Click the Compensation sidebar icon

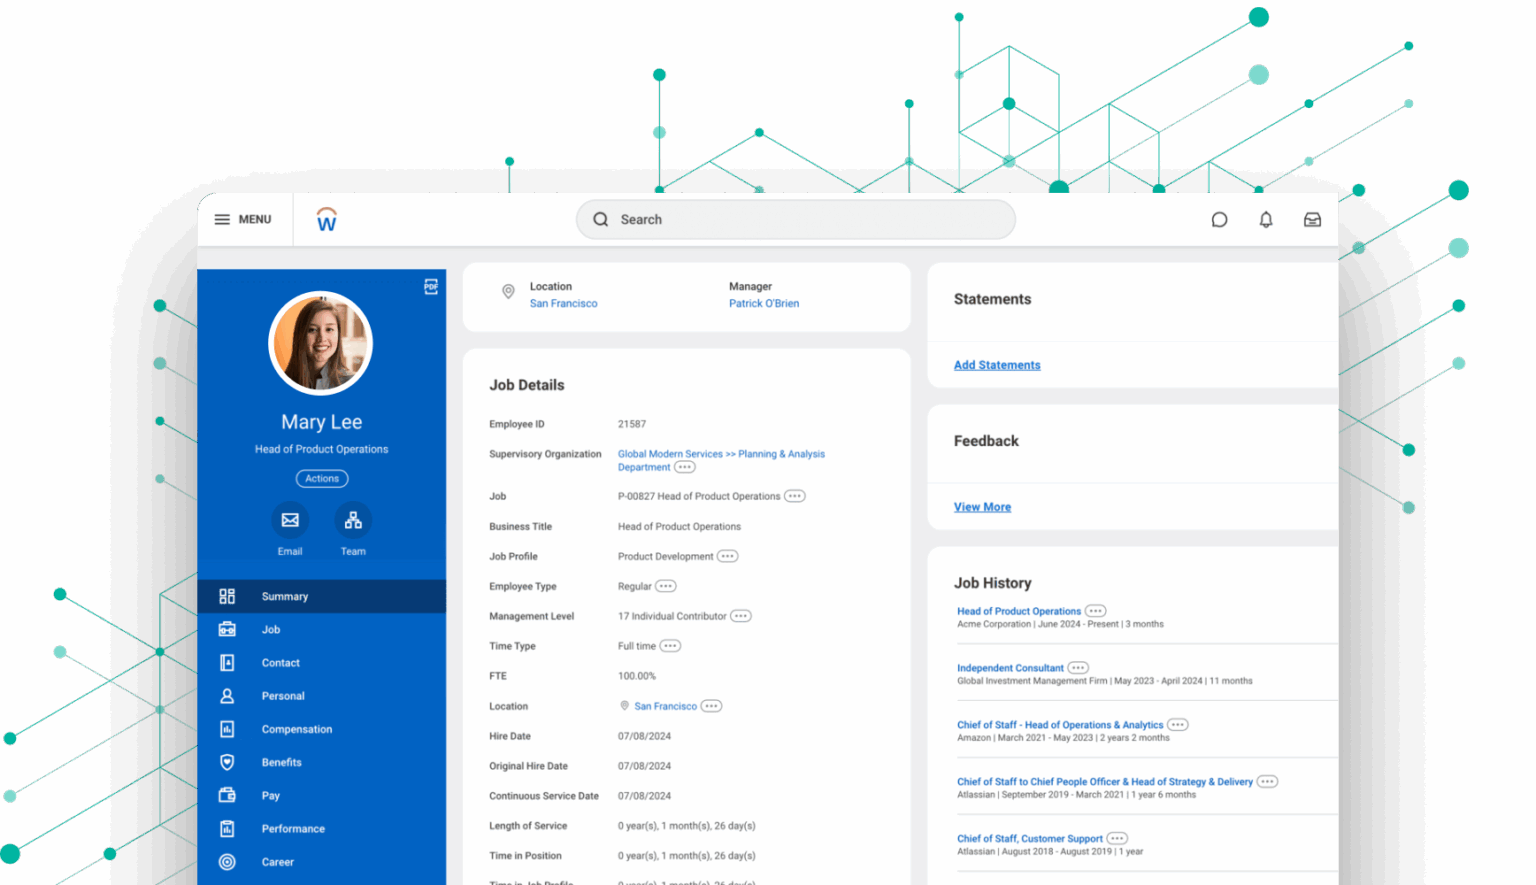[227, 729]
